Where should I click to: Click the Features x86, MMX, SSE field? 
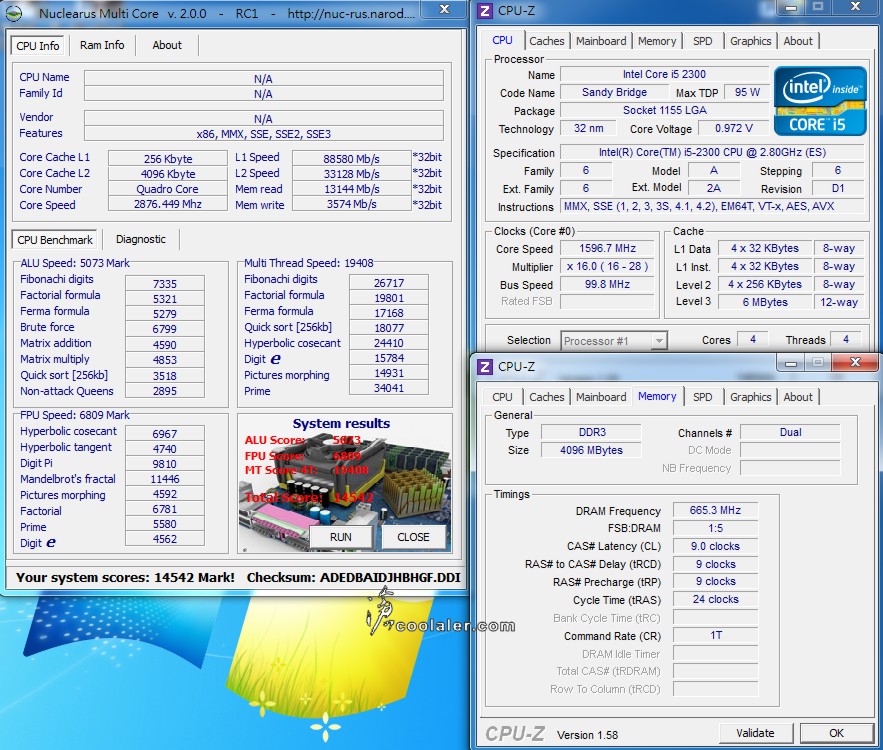coord(264,134)
